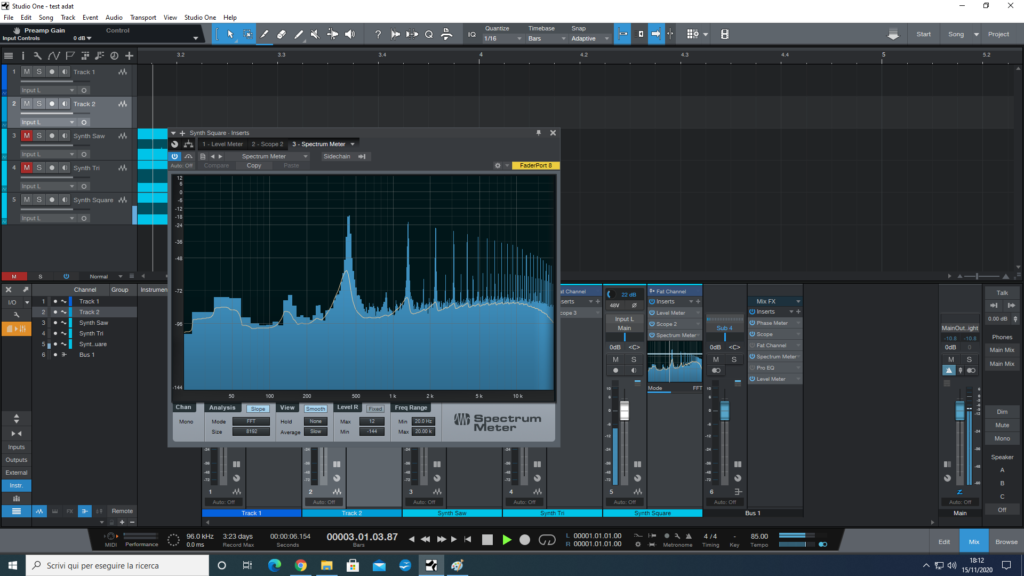This screenshot has height=576, width=1024.
Task: Click the wrench track options icon
Action: pyautogui.click(x=37, y=56)
